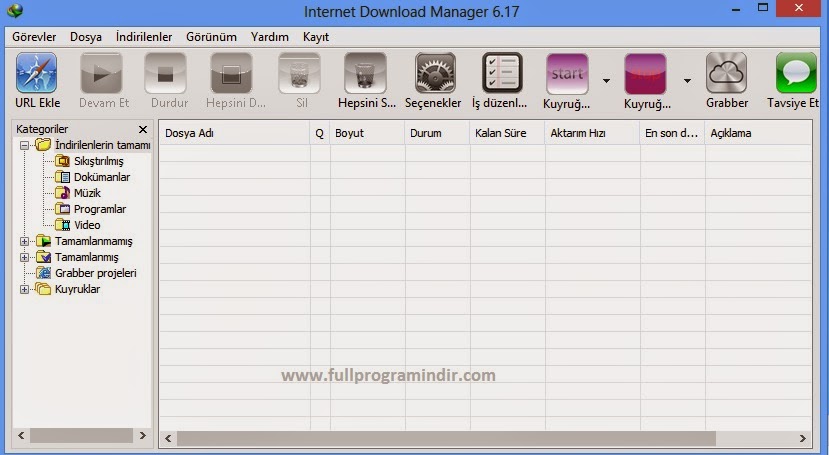The height and width of the screenshot is (455, 829).
Task: Click the IDM logo in title bar
Action: tap(15, 10)
